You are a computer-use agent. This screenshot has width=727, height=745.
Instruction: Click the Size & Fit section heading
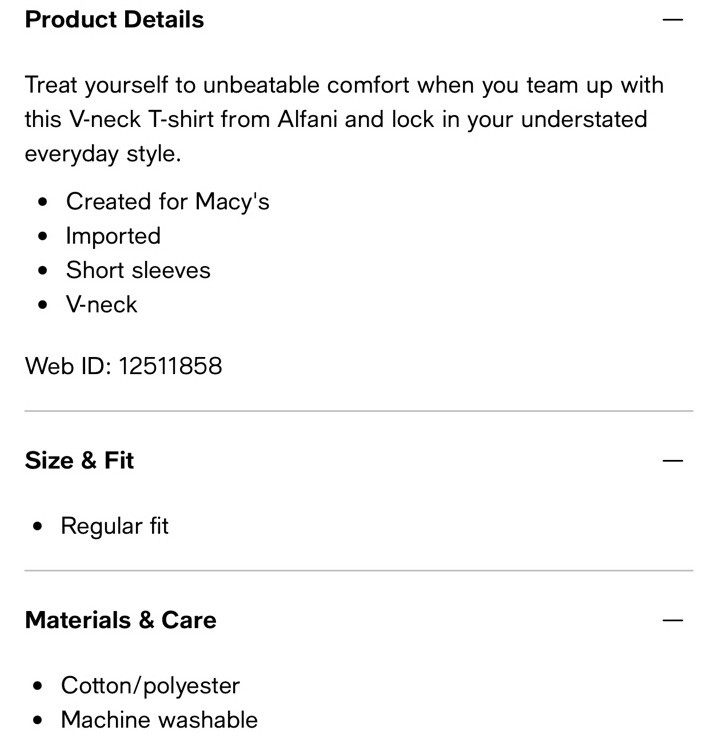[x=79, y=460]
